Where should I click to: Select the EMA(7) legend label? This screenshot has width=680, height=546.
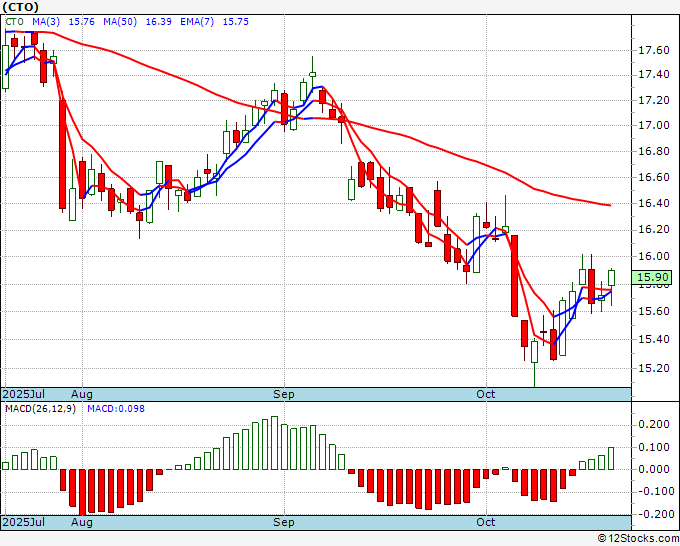197,22
